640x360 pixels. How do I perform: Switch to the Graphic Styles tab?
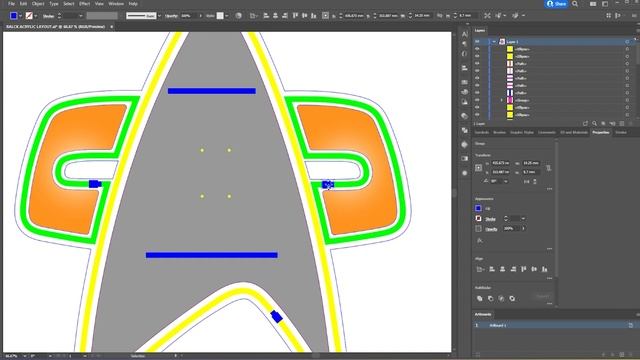pyautogui.click(x=522, y=132)
